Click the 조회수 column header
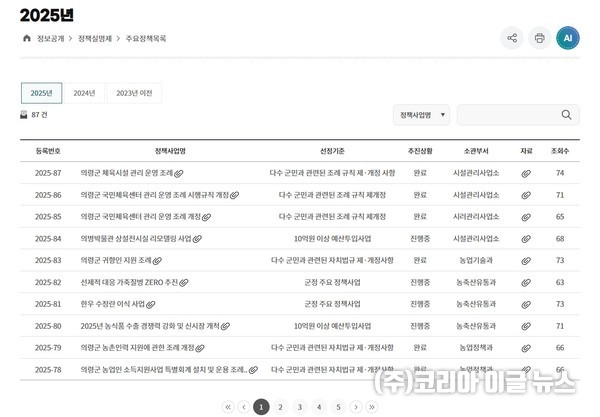The height and width of the screenshot is (417, 600). (560, 151)
